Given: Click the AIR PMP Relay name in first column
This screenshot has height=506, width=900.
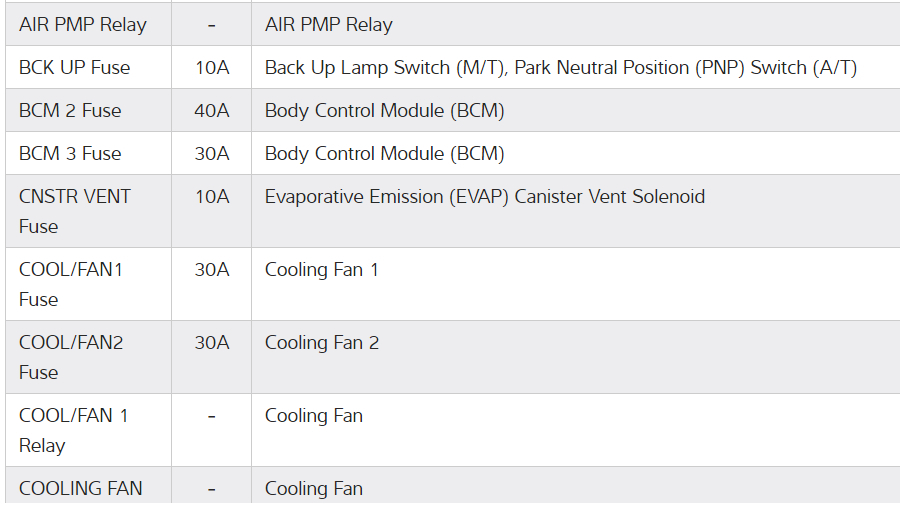Looking at the screenshot, I should (x=82, y=25).
